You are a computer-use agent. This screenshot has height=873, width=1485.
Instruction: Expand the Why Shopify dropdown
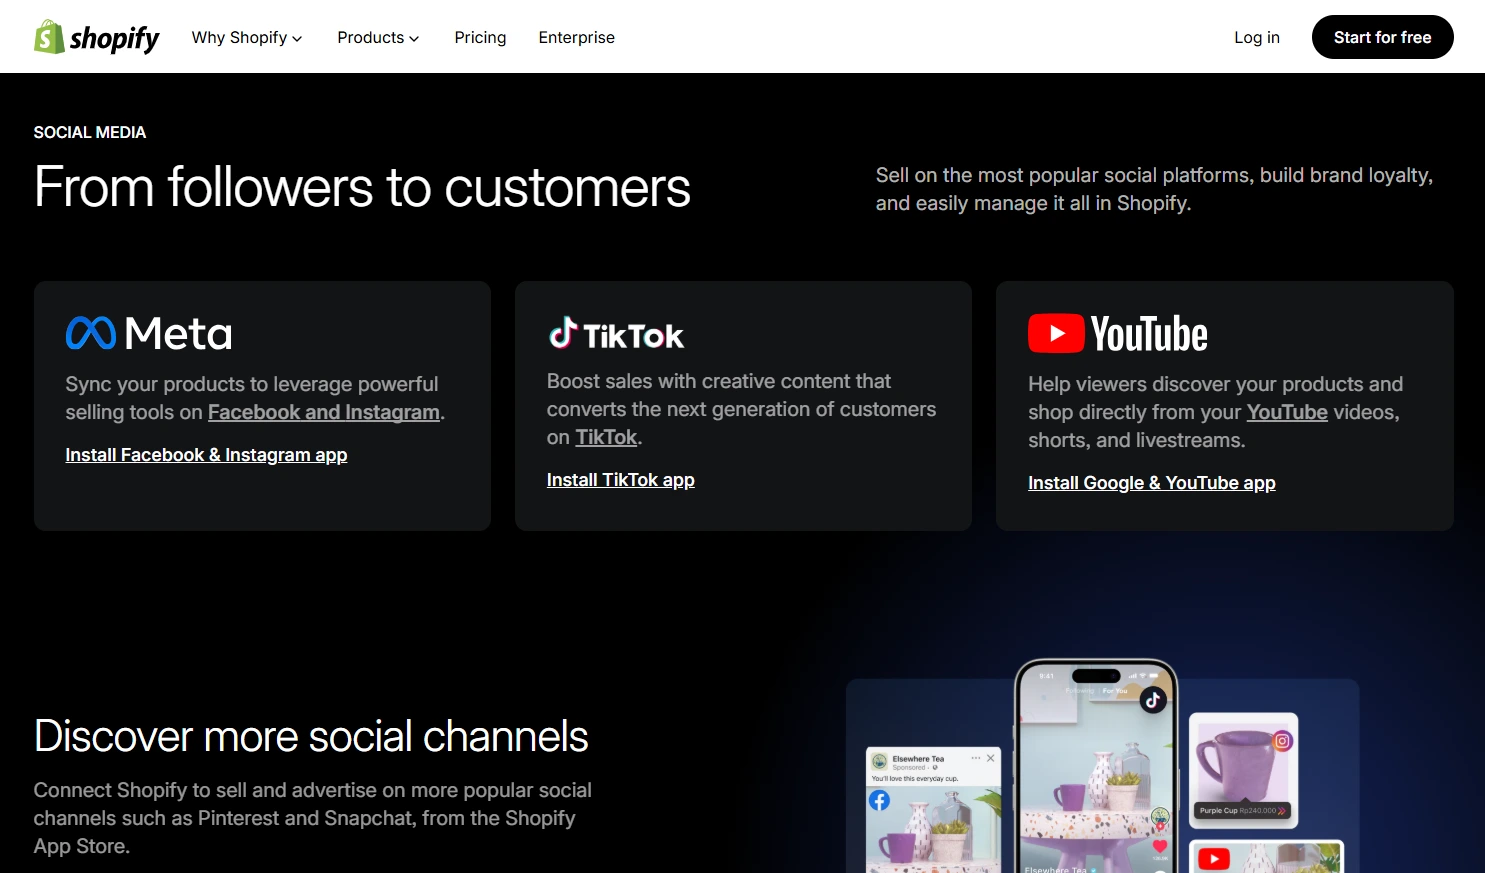pyautogui.click(x=240, y=37)
